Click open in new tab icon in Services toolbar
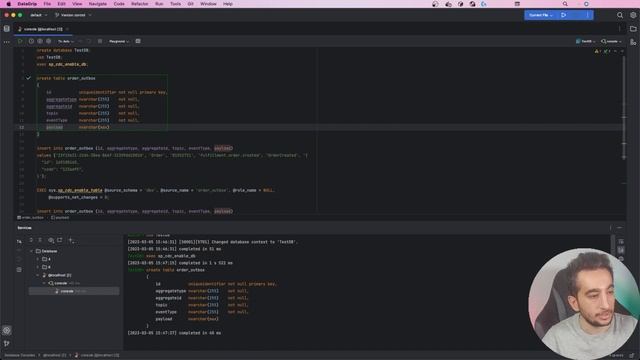The image size is (640, 360). (60, 240)
